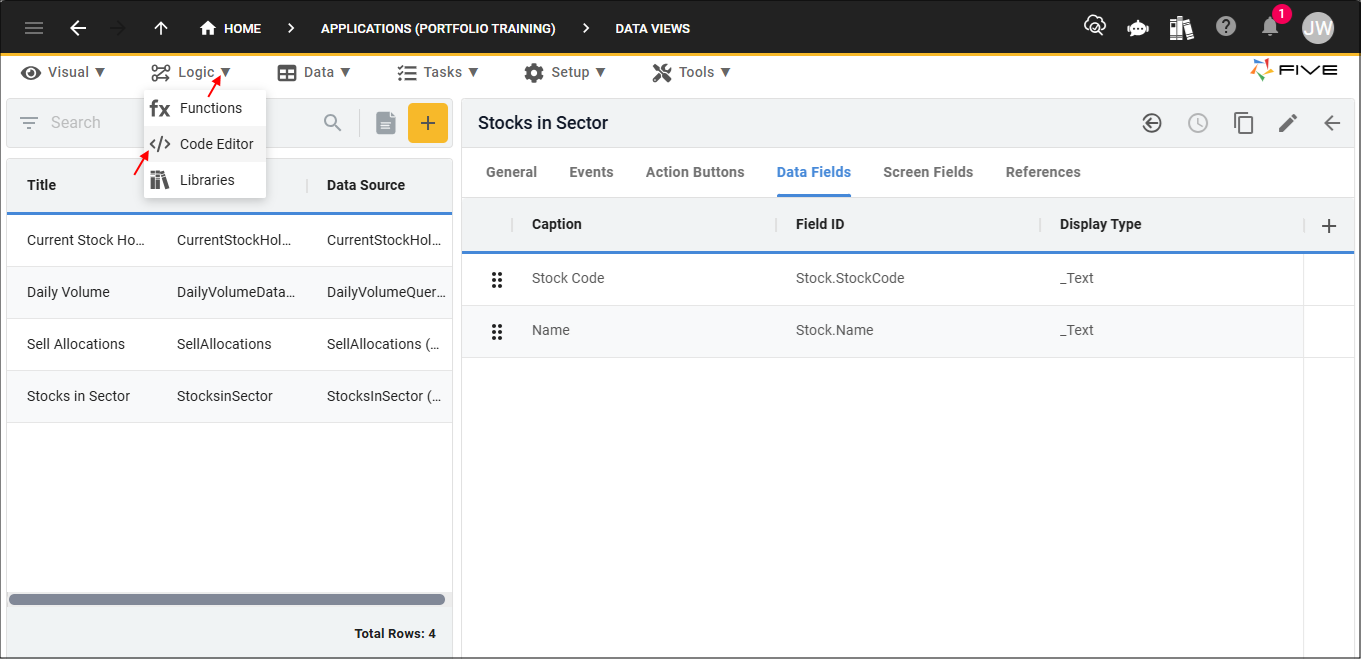Click the Display Type column header
The image size is (1361, 659).
point(1100,224)
